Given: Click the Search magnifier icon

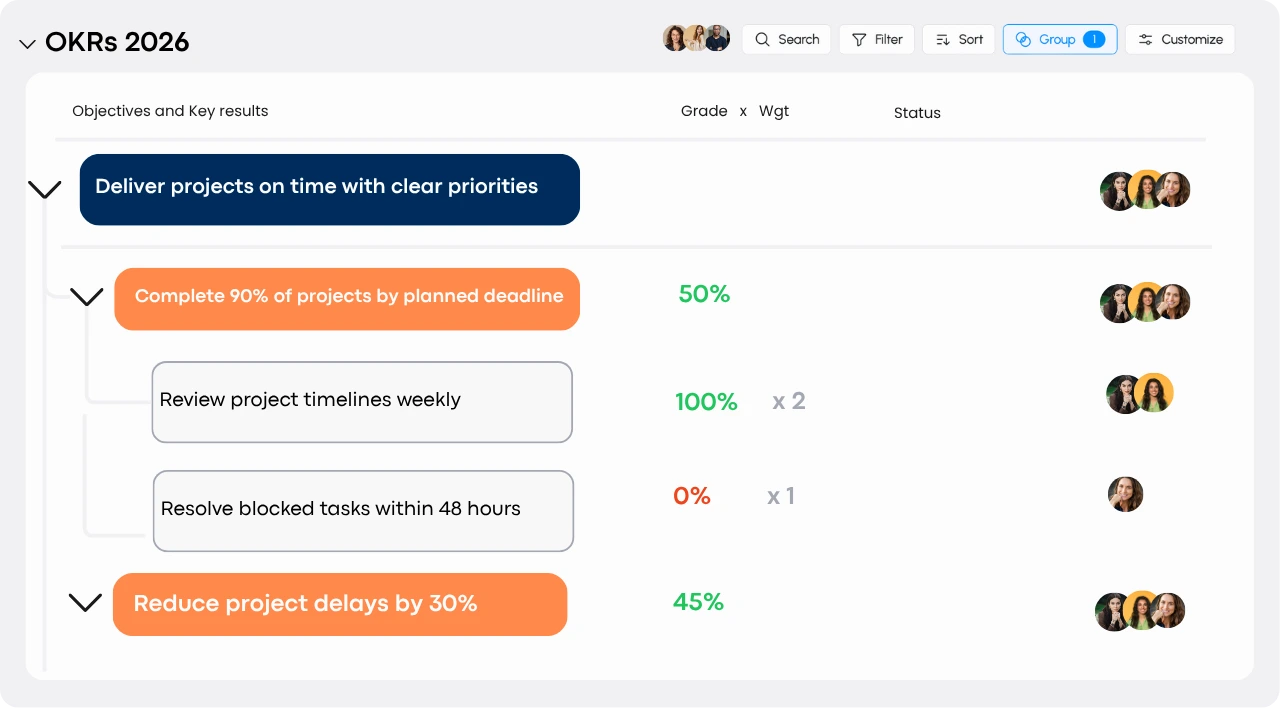Looking at the screenshot, I should (x=763, y=40).
